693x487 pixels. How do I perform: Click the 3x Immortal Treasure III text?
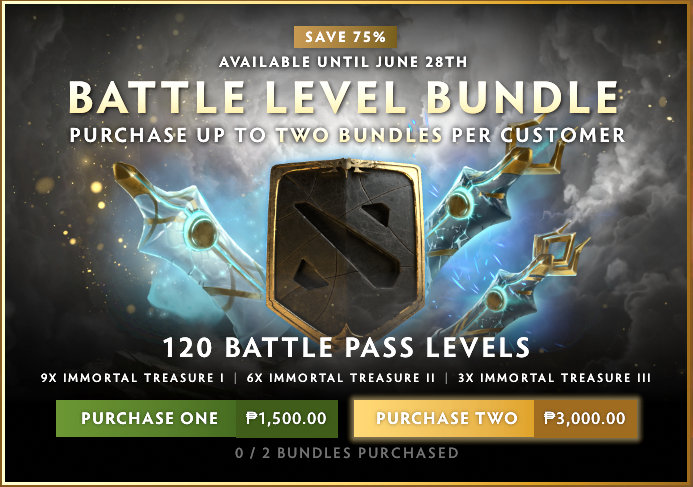[554, 378]
